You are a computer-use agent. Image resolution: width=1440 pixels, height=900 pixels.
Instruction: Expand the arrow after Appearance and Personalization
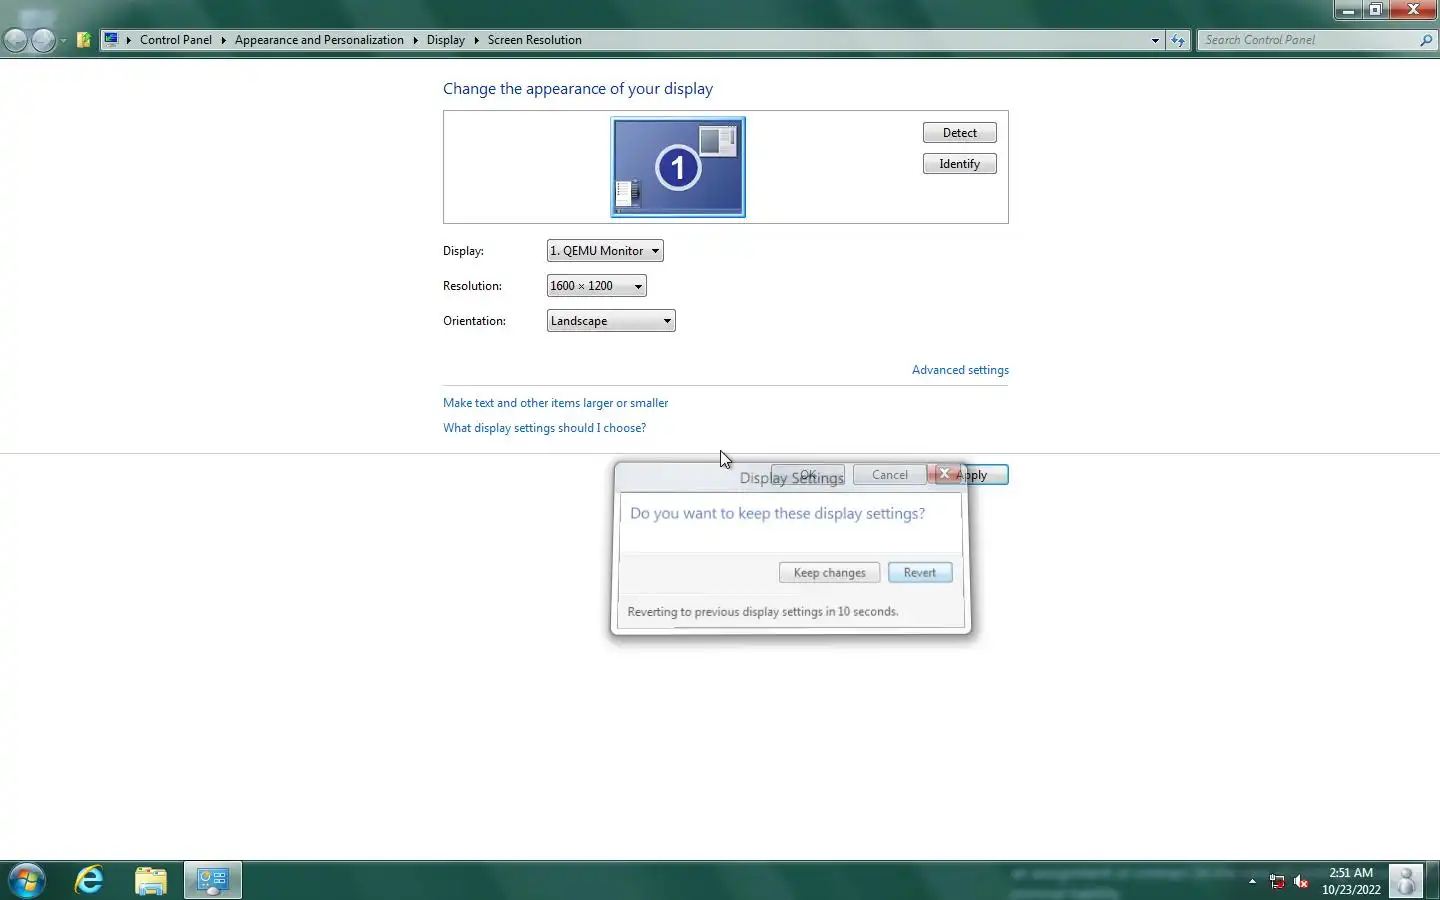coord(415,40)
